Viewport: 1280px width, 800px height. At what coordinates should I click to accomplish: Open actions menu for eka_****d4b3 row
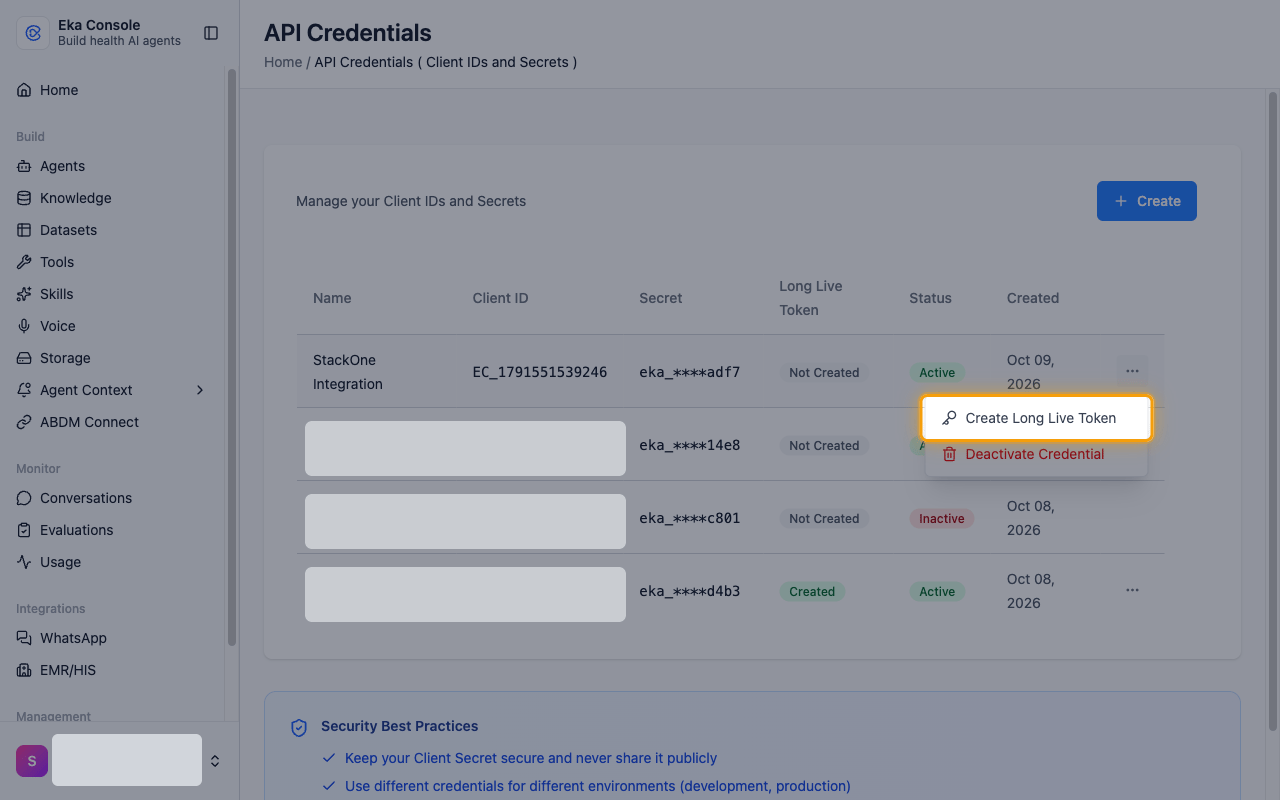click(x=1132, y=590)
